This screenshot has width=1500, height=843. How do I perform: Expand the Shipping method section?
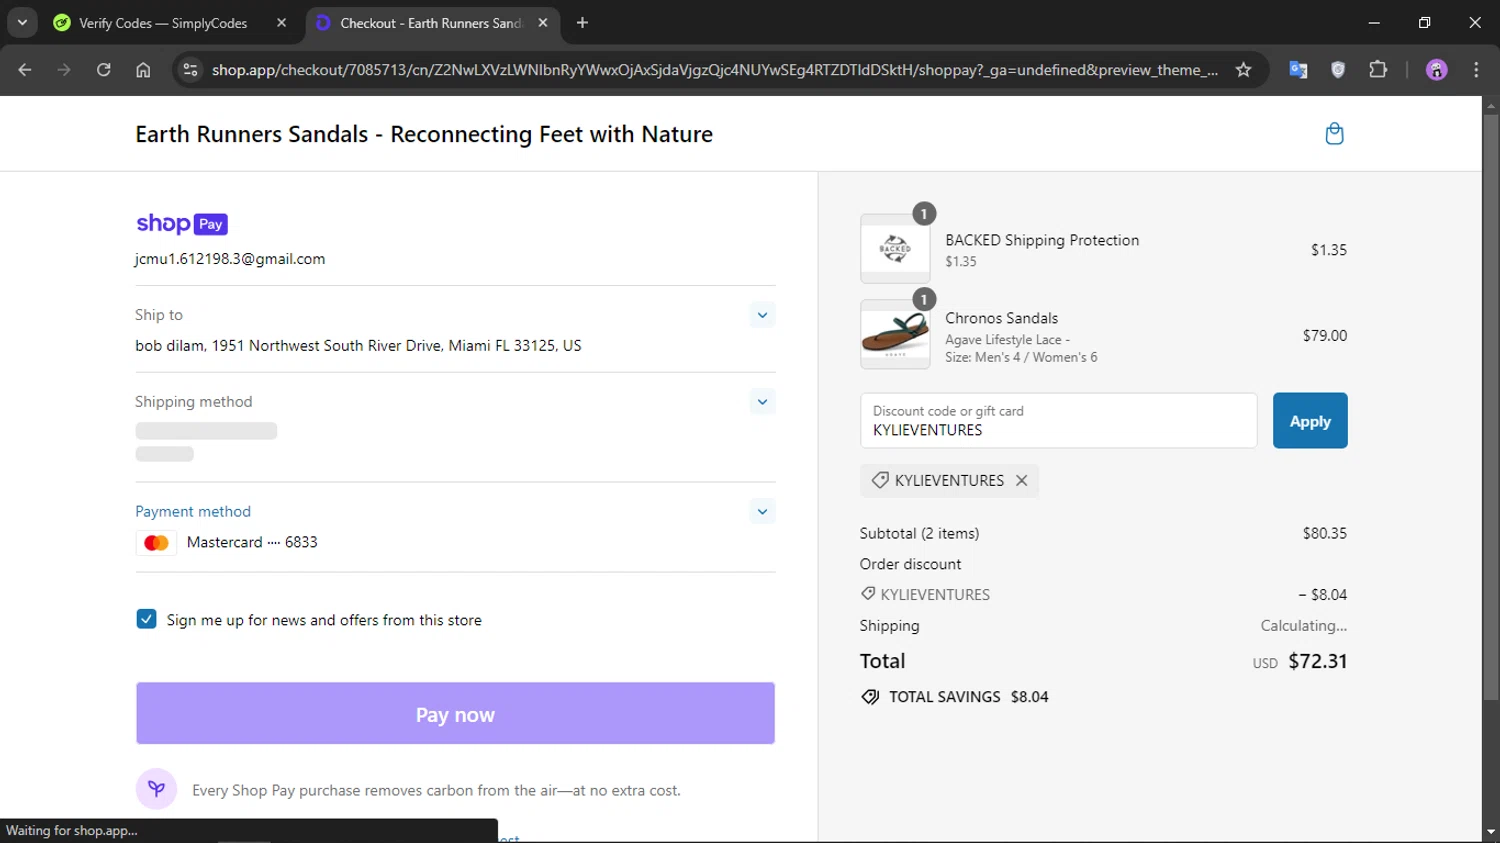click(762, 402)
